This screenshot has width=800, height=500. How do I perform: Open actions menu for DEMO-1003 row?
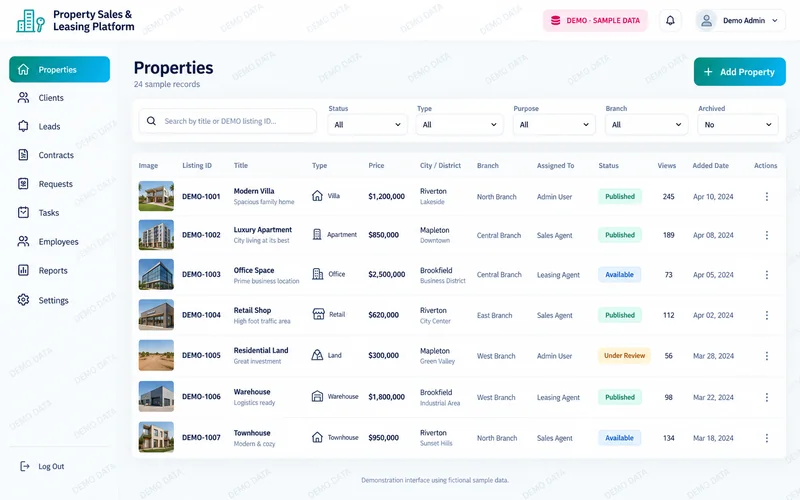pos(766,274)
